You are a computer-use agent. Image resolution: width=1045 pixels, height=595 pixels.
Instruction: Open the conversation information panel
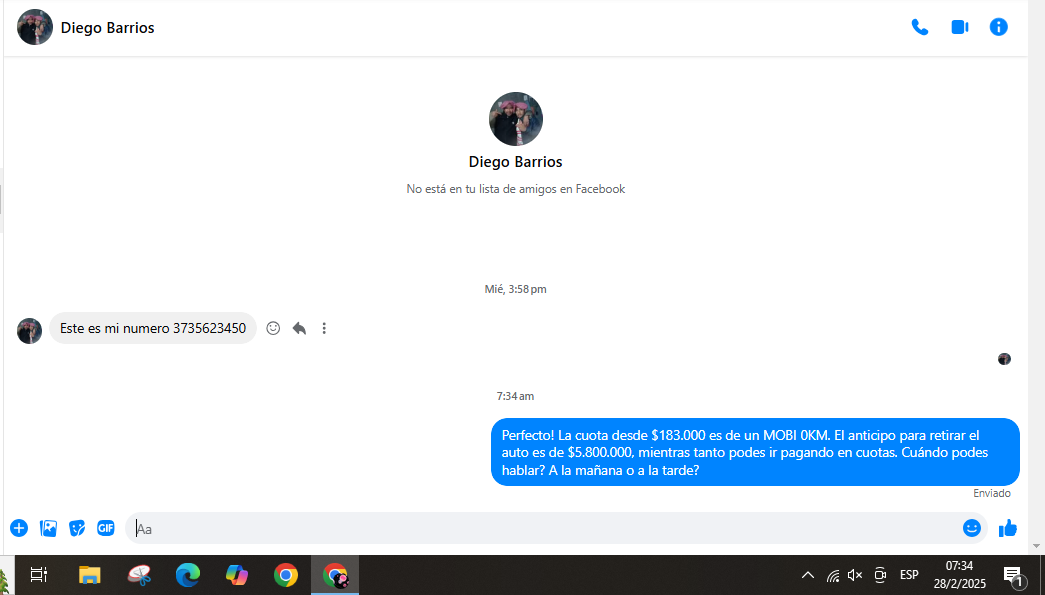point(998,27)
